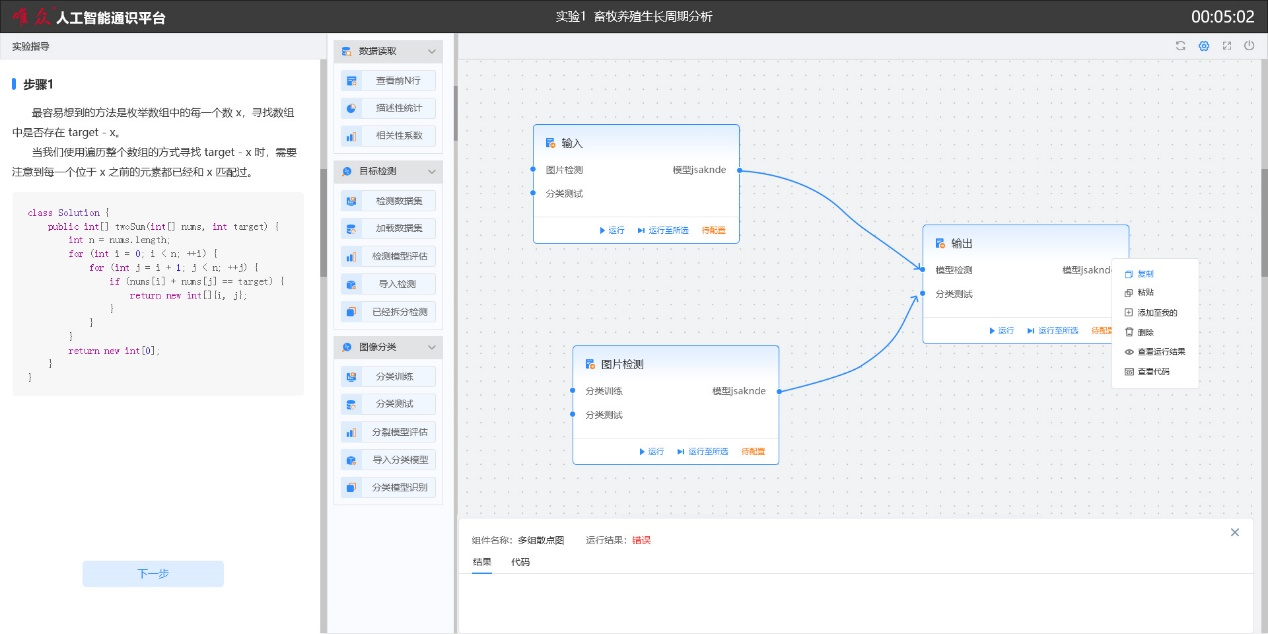Select 查看运行结果 in the context menu
The height and width of the screenshot is (634, 1268).
pyautogui.click(x=1160, y=352)
